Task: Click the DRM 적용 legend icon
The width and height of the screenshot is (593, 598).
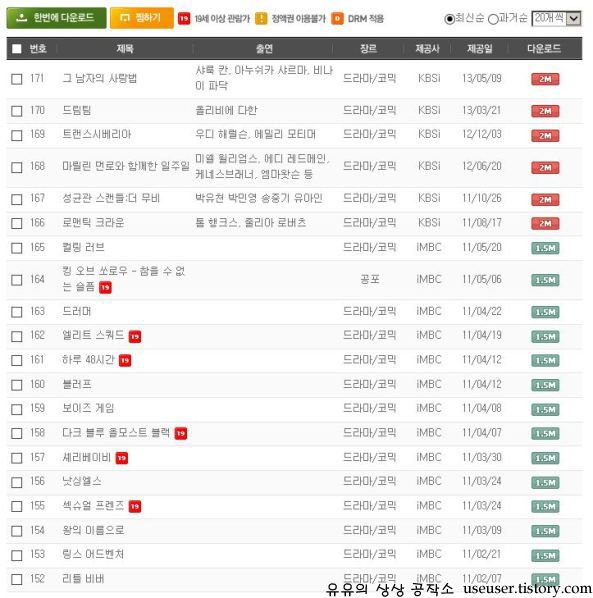Action: click(x=337, y=18)
